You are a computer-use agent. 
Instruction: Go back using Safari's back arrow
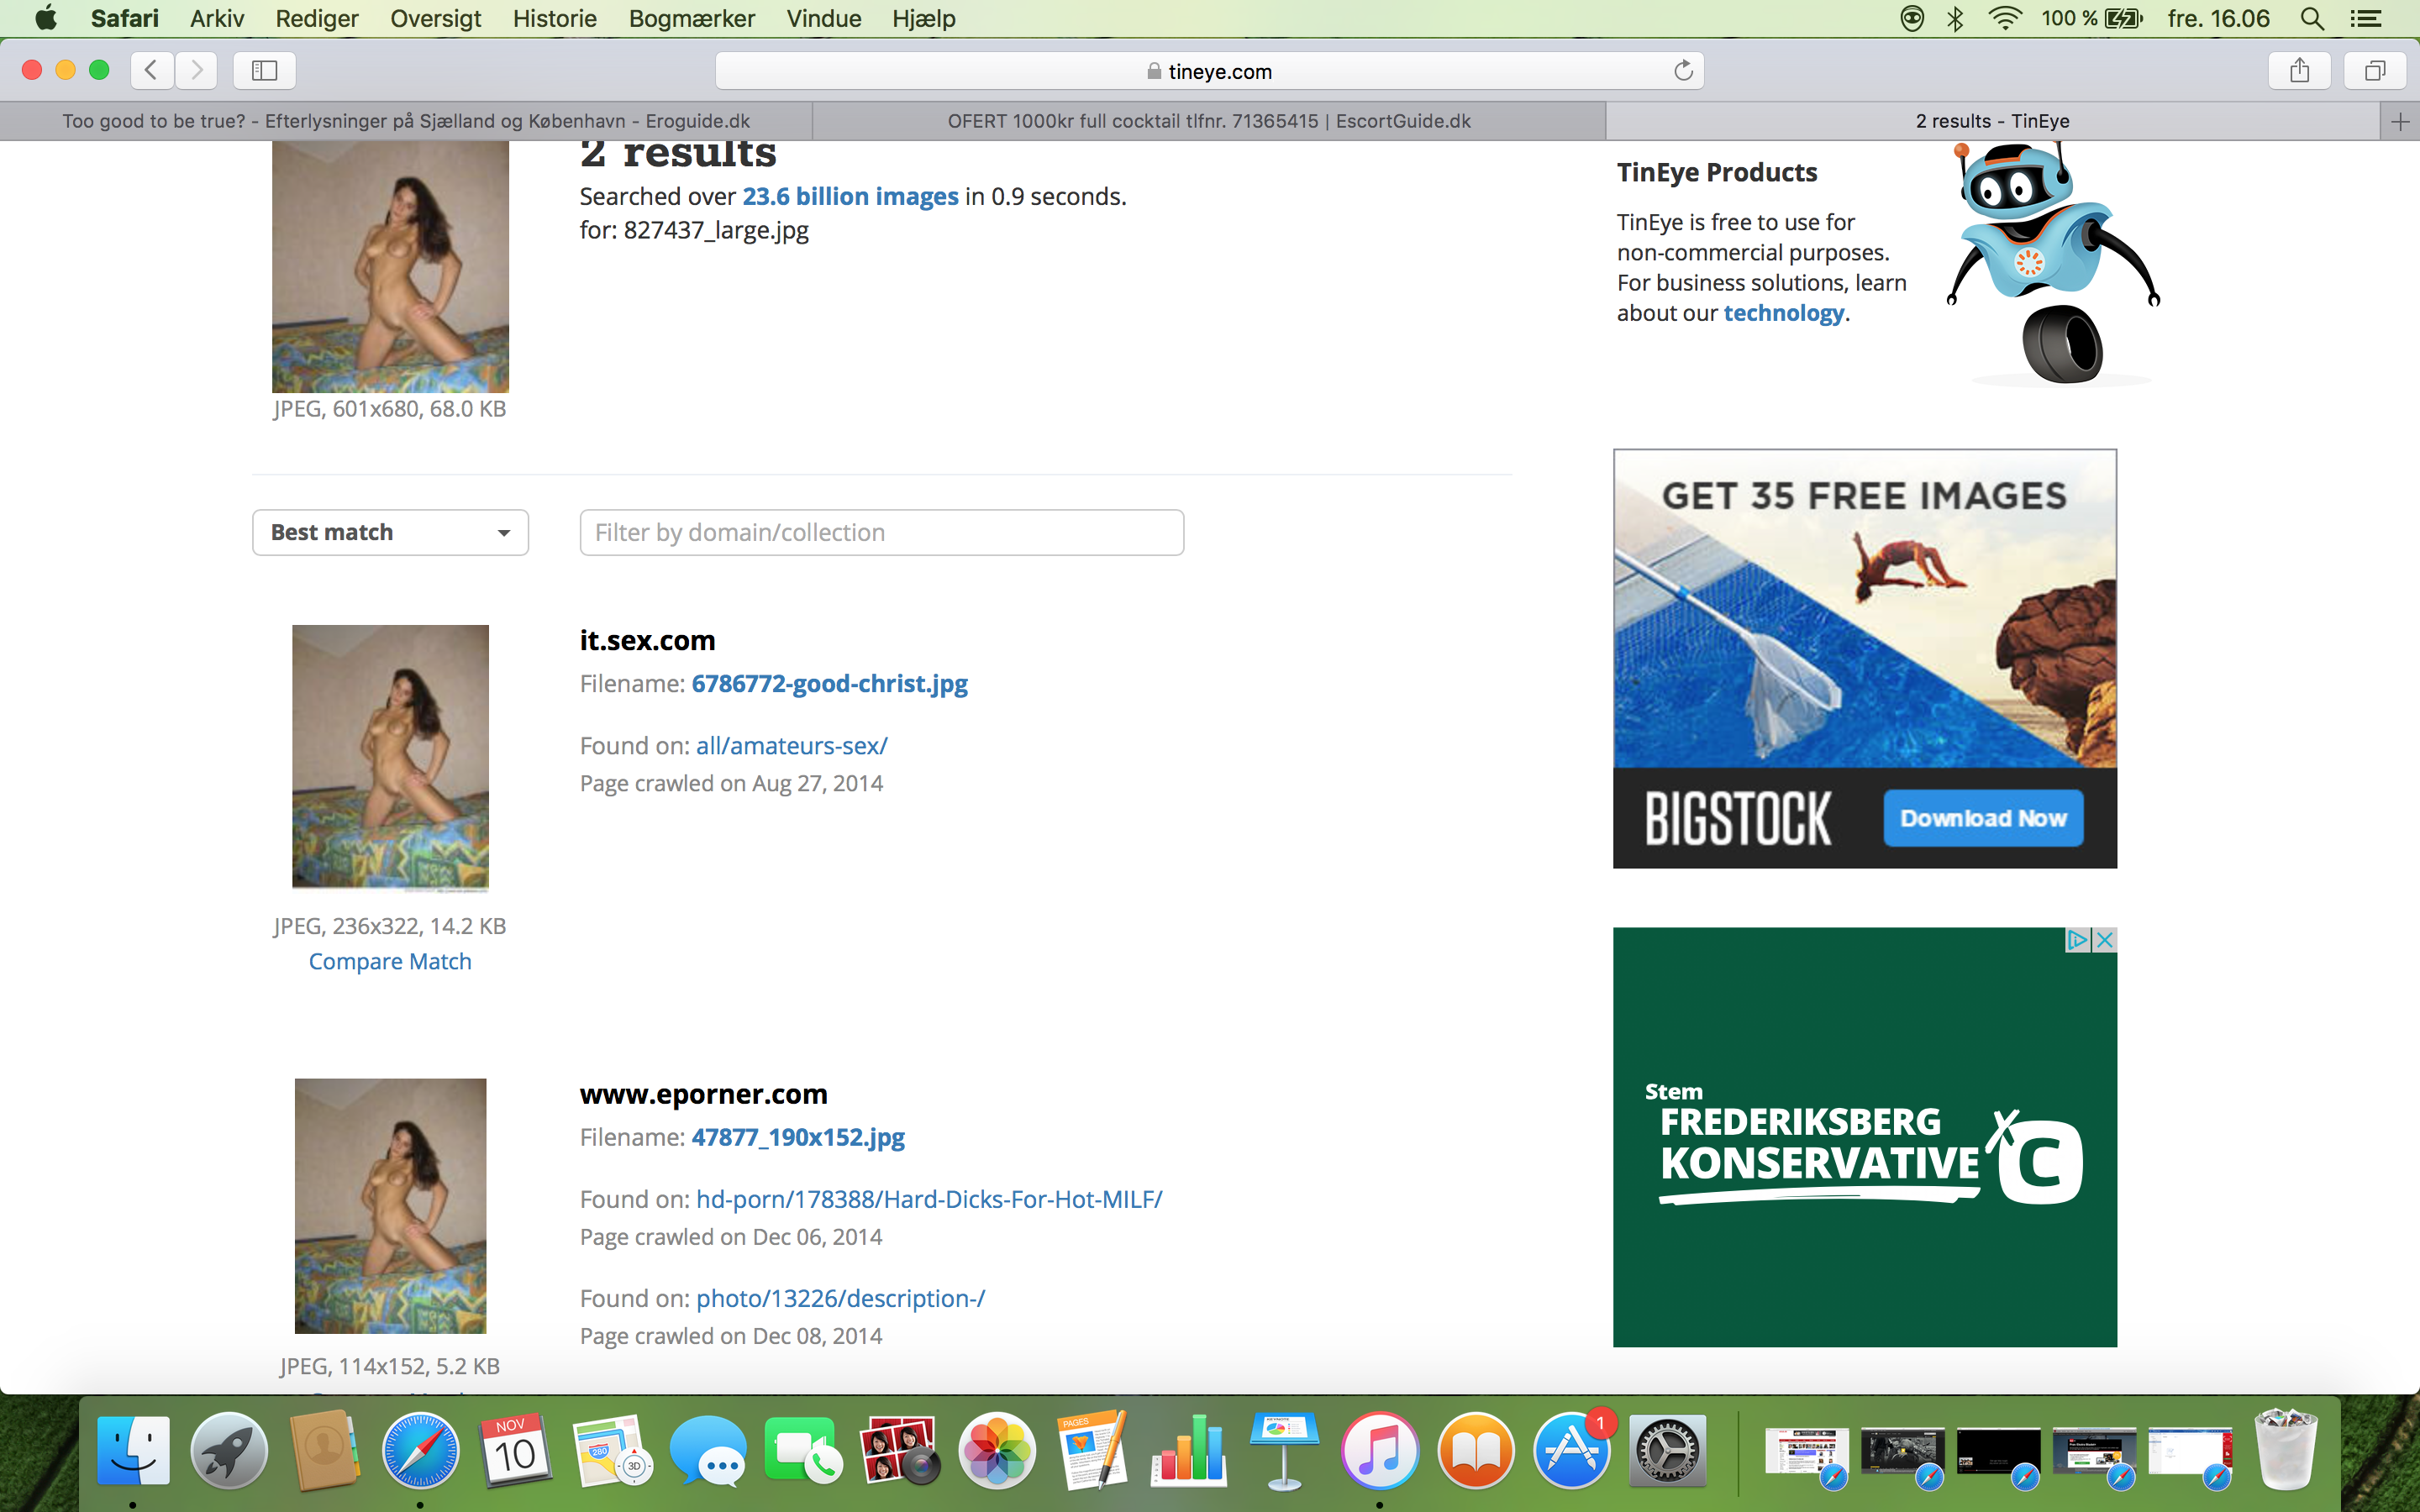151,70
